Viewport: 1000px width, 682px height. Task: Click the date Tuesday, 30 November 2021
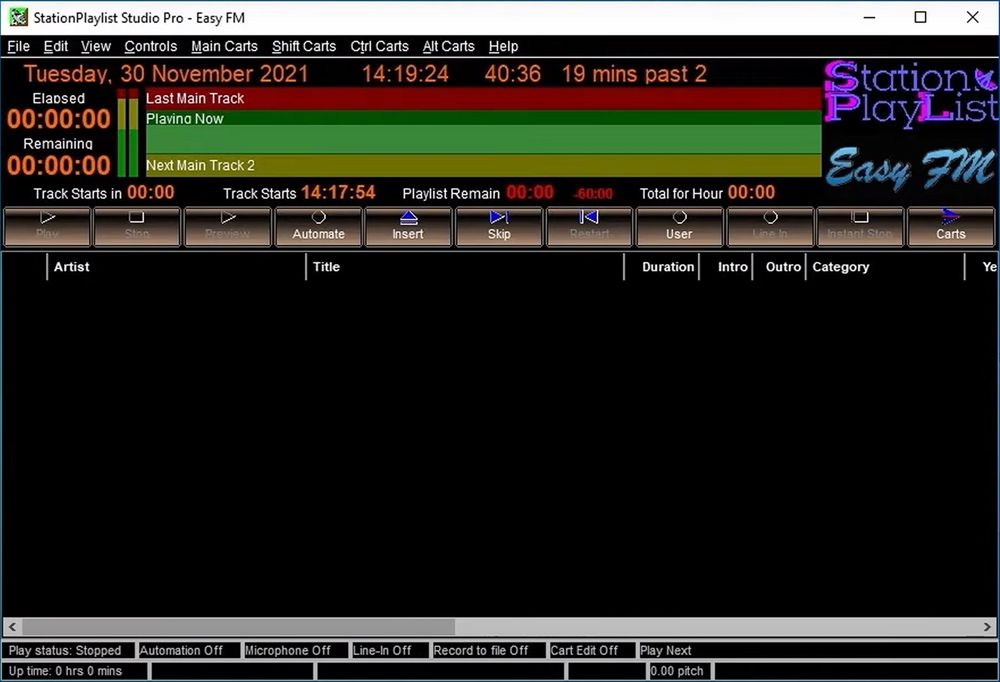pyautogui.click(x=166, y=74)
